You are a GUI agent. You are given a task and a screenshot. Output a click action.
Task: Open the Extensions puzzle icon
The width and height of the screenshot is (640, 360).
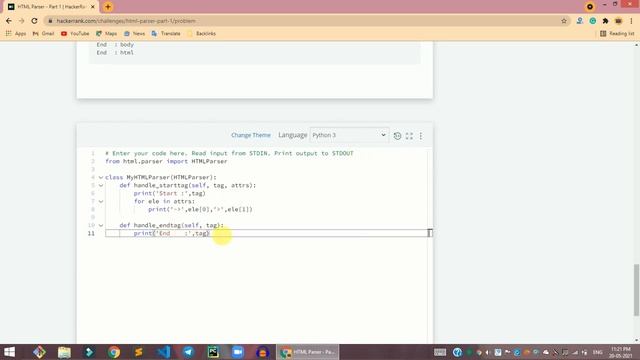point(605,21)
